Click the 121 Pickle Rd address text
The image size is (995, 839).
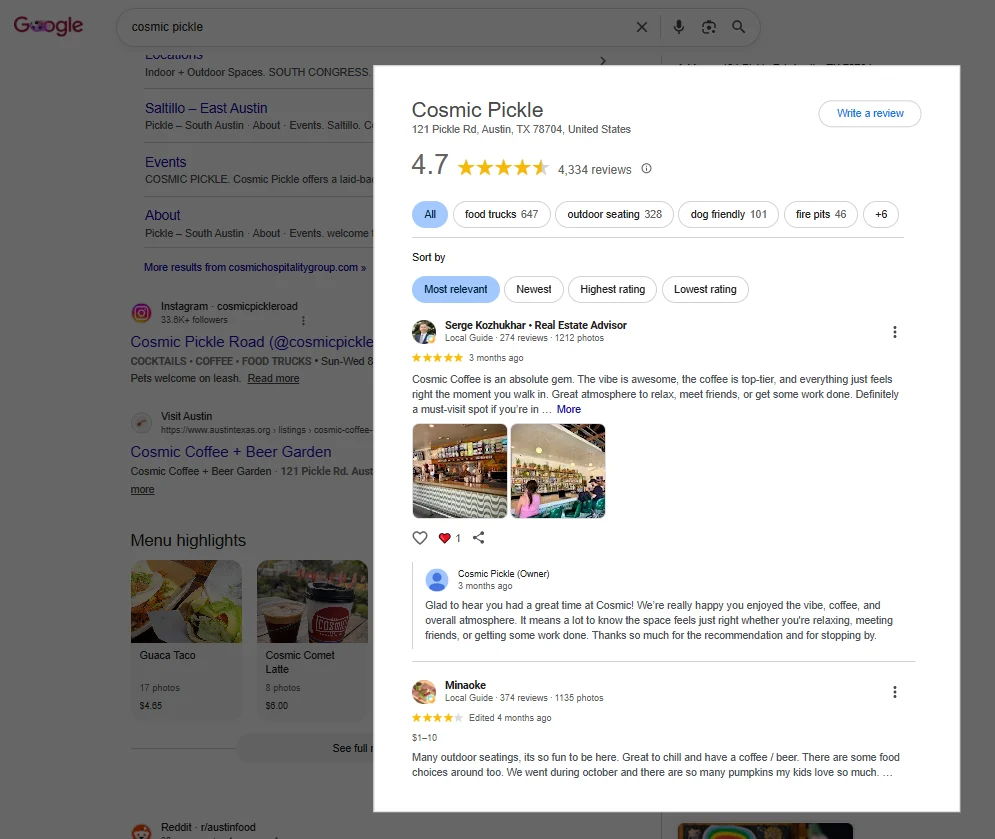click(x=521, y=129)
